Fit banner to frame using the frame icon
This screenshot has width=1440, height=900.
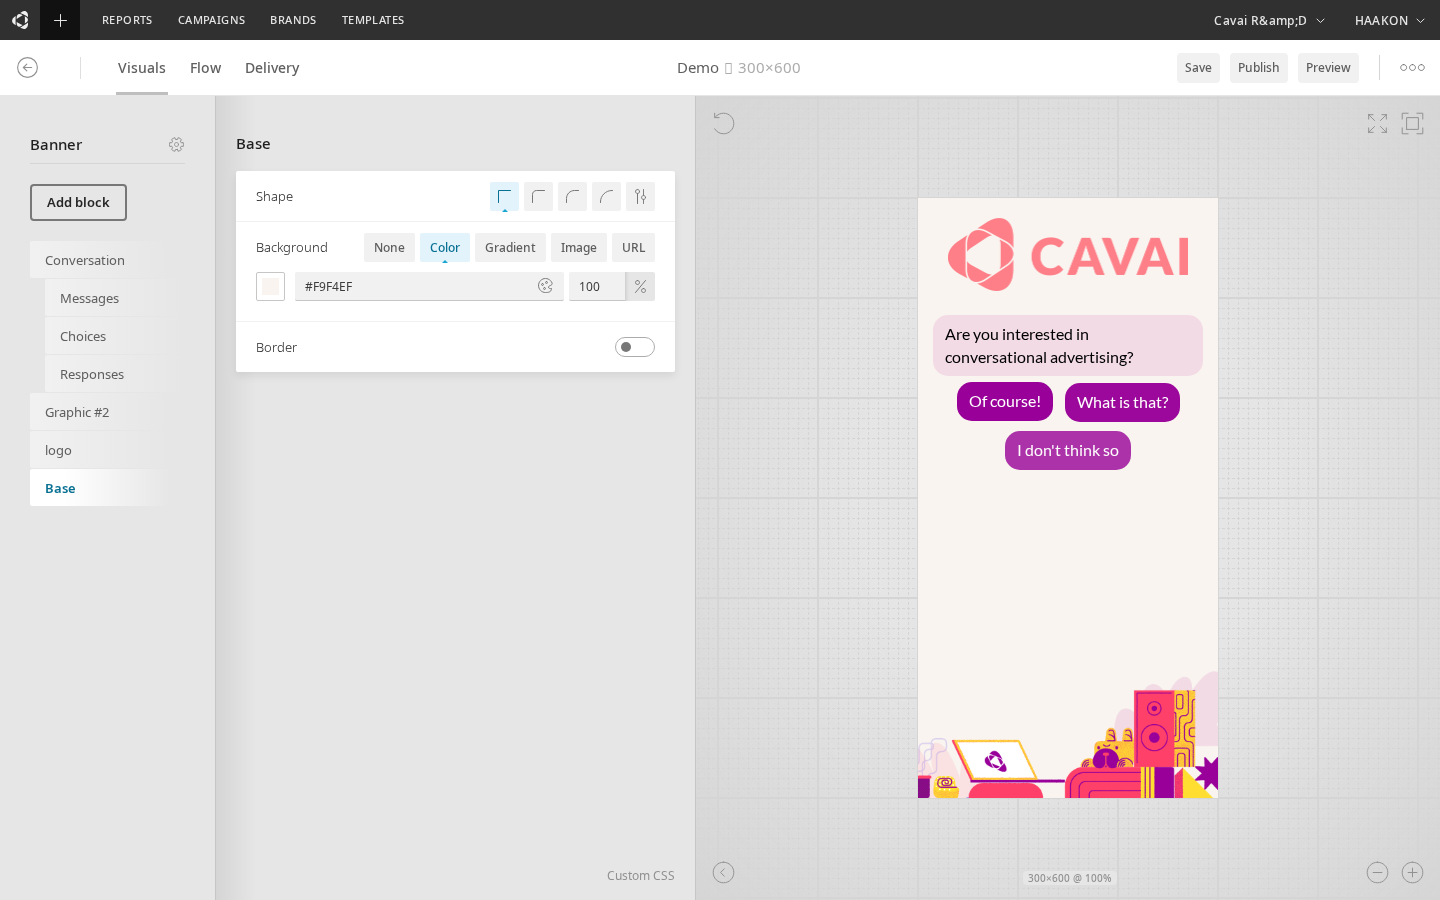pos(1412,123)
